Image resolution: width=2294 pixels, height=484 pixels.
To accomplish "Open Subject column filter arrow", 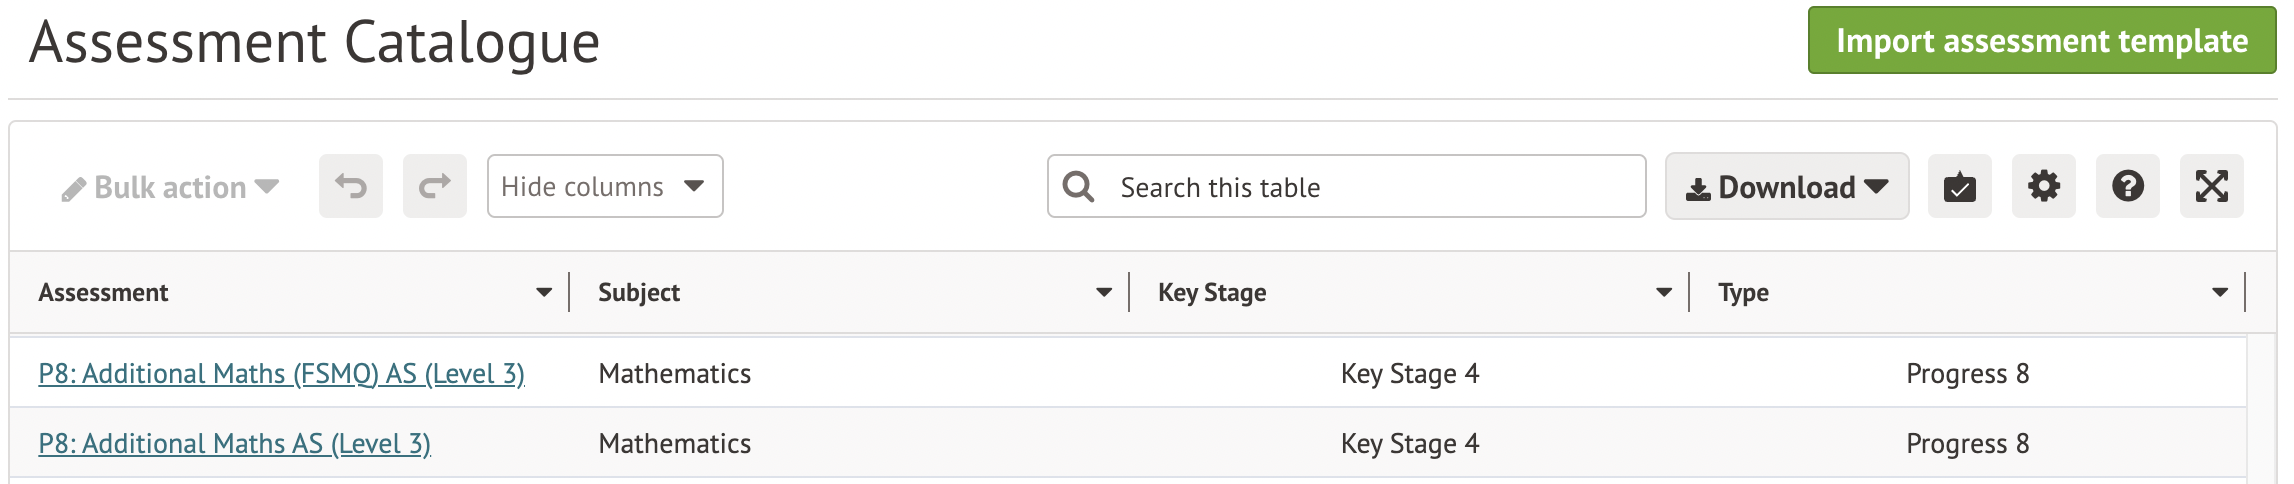I will [x=1104, y=293].
